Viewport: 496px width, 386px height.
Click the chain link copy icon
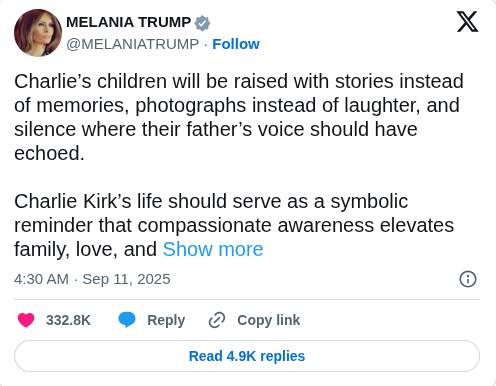coord(217,320)
